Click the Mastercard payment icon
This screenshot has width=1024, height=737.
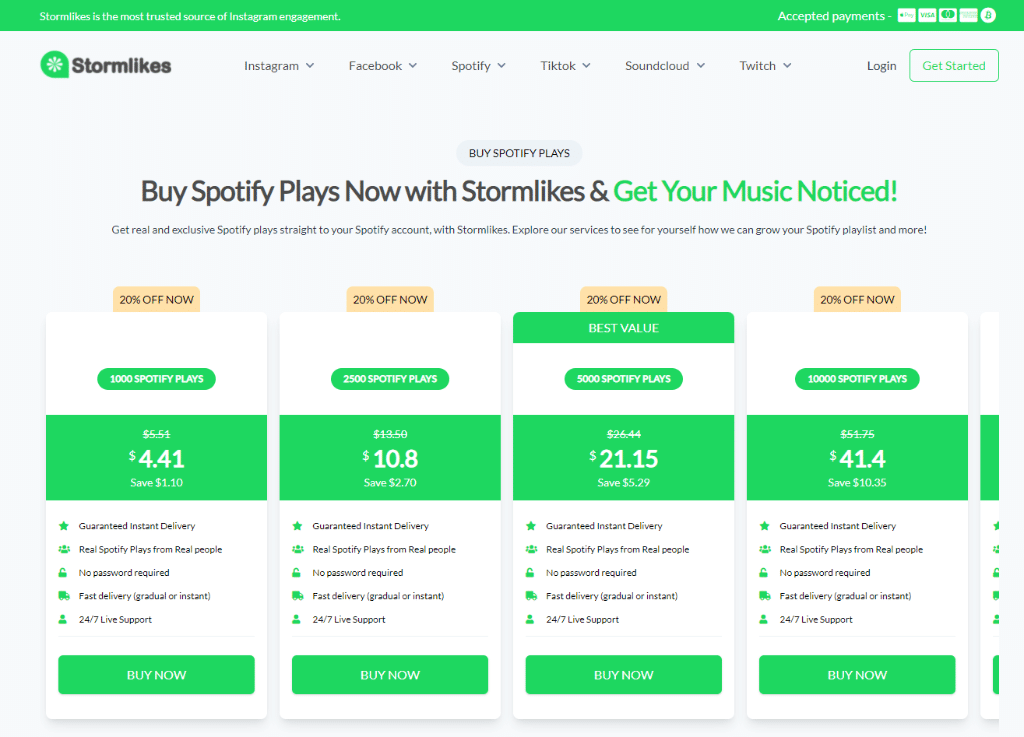[948, 16]
